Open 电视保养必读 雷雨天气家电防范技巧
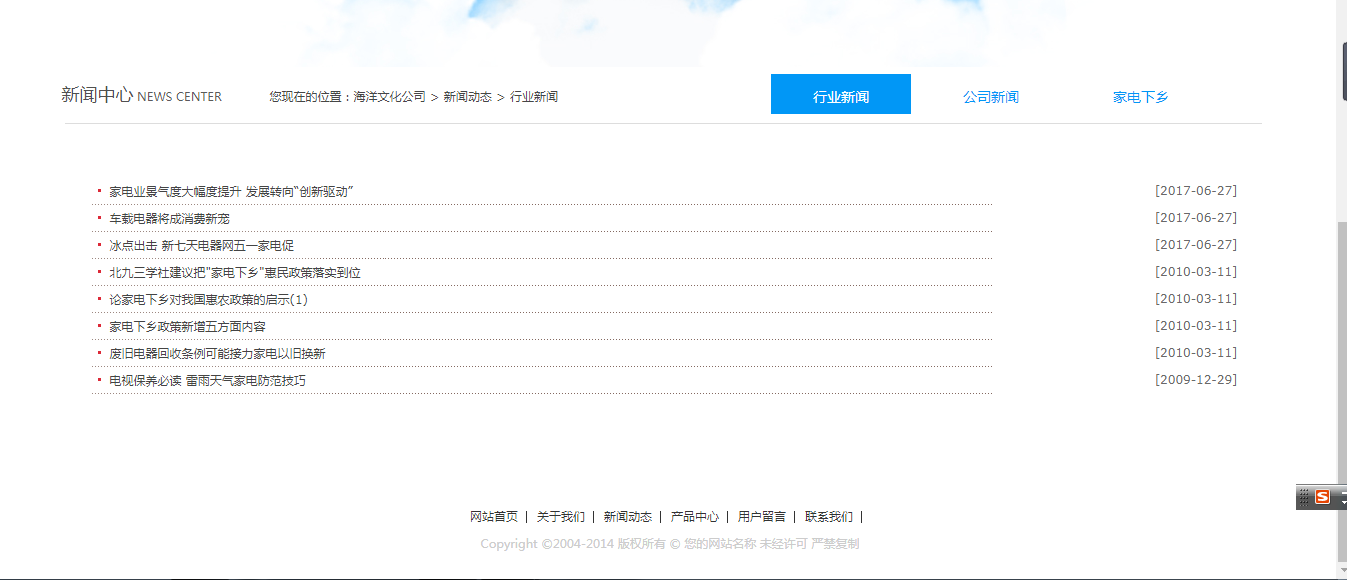Viewport: 1347px width, 580px height. [207, 381]
